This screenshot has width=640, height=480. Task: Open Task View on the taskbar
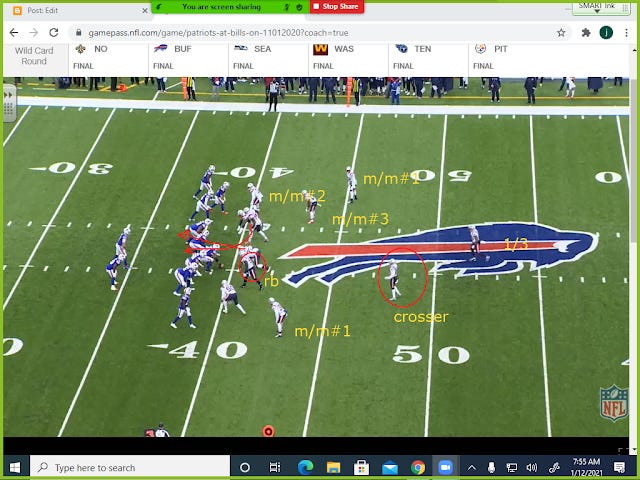click(275, 467)
